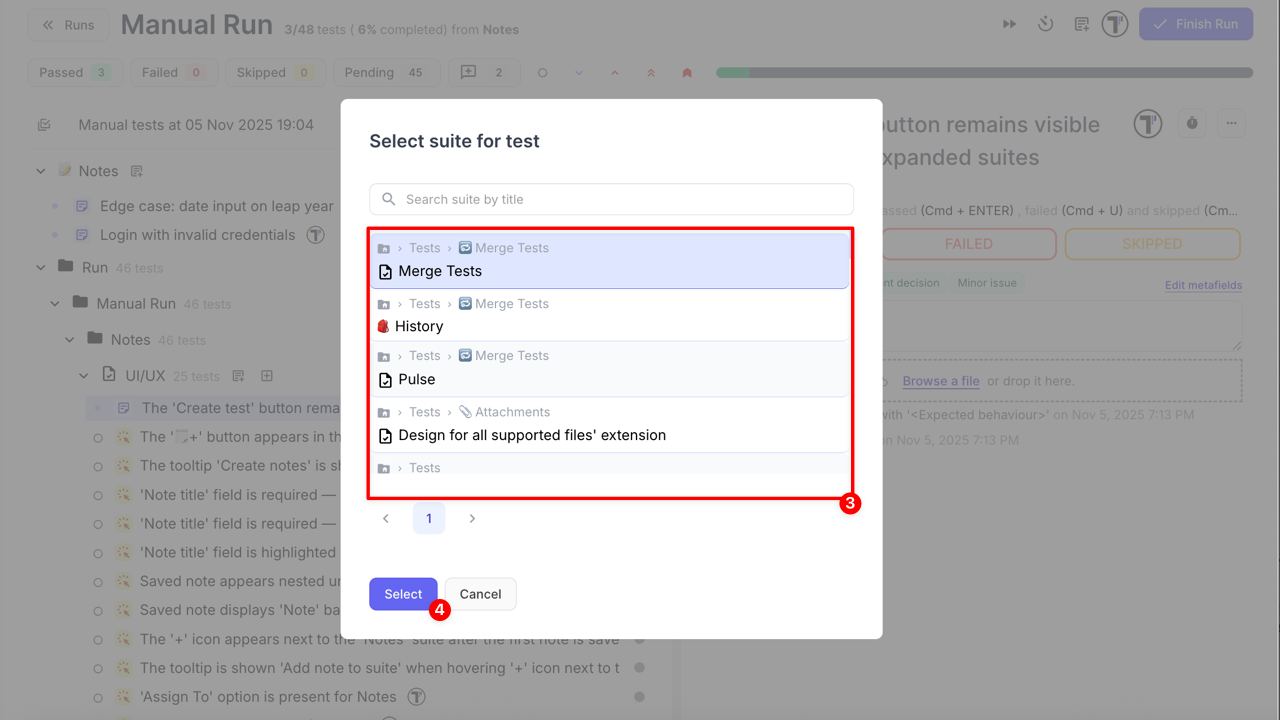This screenshot has width=1280, height=720.
Task: Collapse the 'Manual Run' folder chevron
Action: (x=54, y=302)
